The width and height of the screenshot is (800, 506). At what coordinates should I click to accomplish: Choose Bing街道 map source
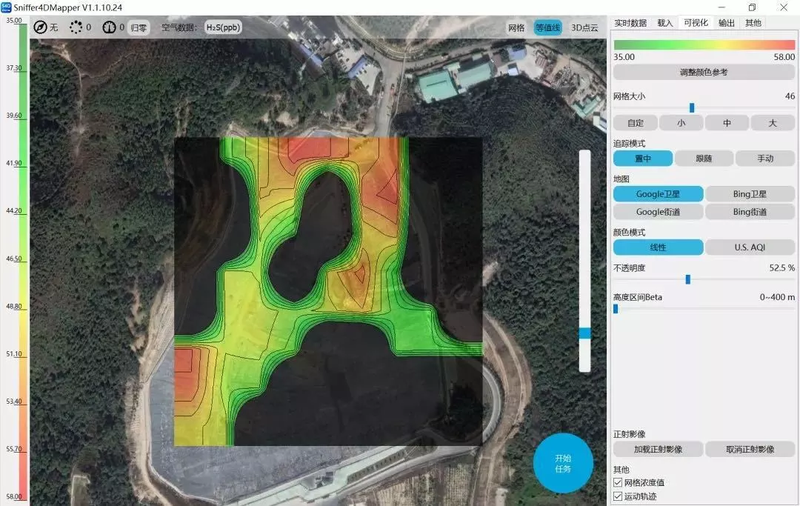point(749,212)
